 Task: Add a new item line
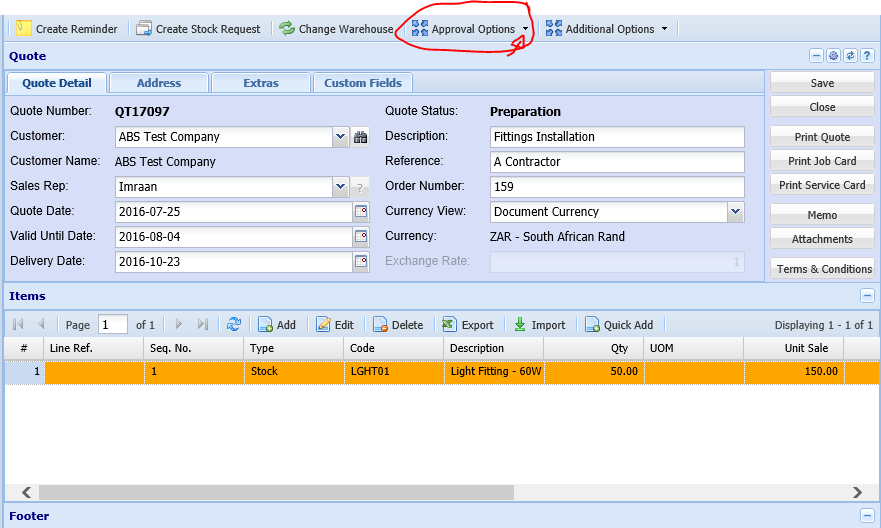point(277,325)
